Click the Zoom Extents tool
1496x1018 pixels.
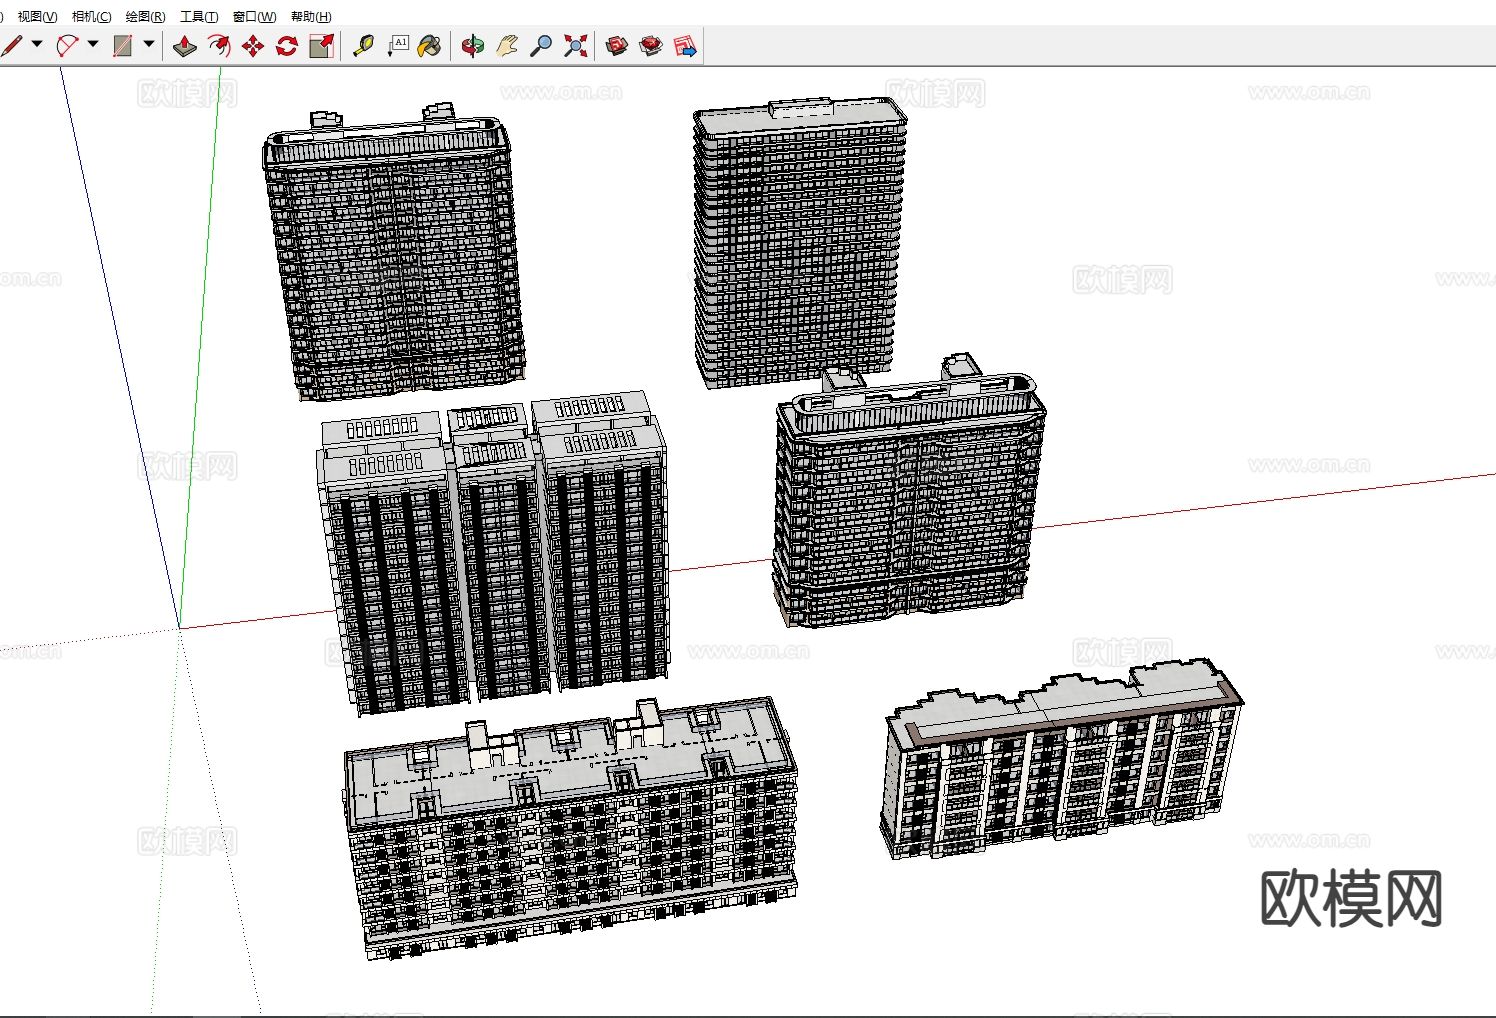pos(575,46)
